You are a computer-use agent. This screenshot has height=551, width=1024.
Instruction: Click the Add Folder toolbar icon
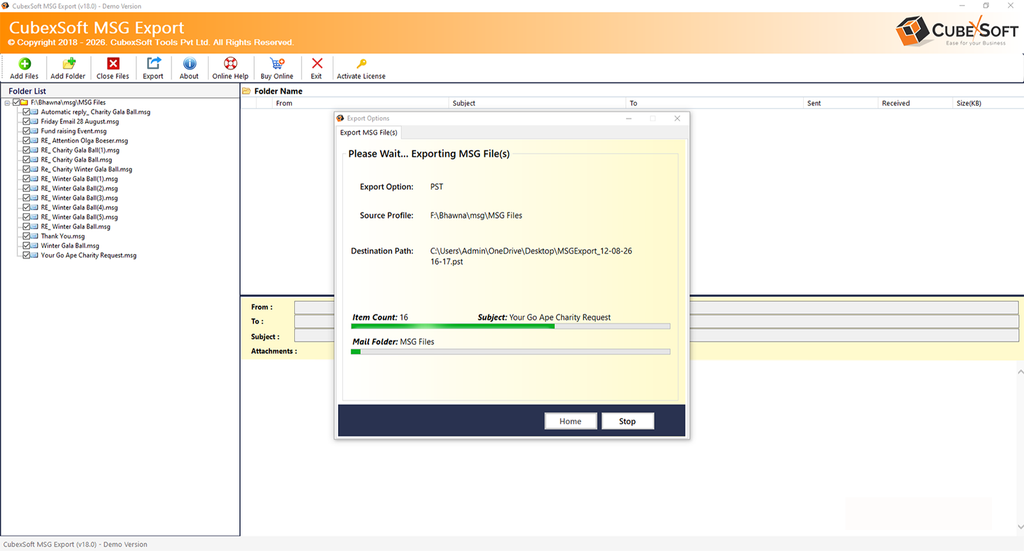(69, 63)
